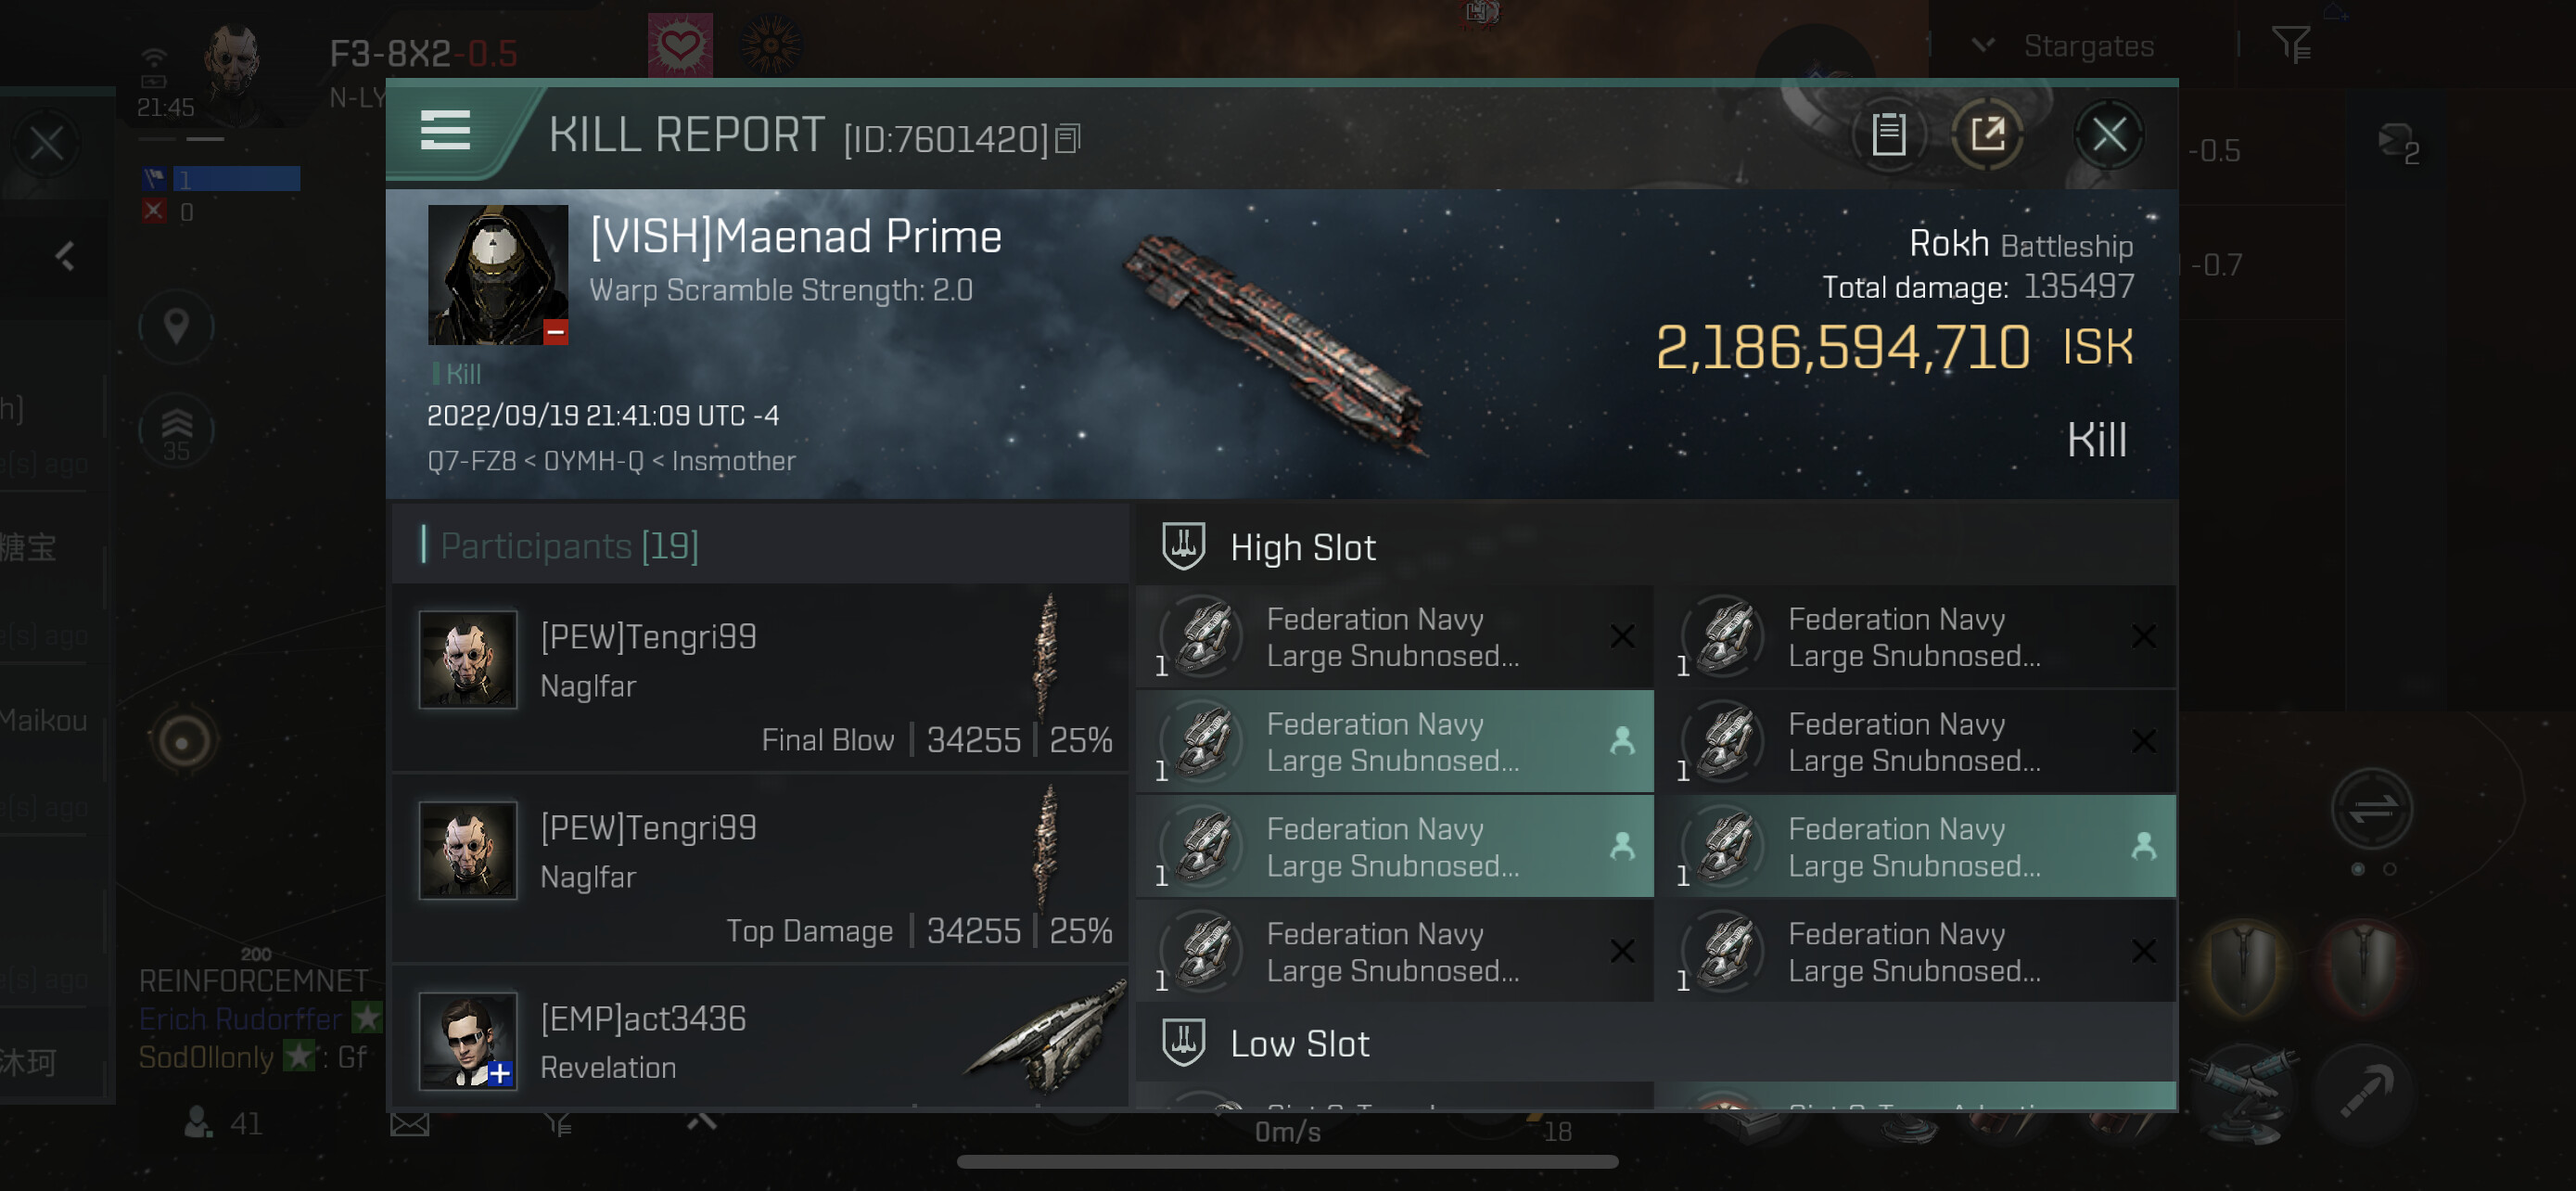Screen dimensions: 2576x1191
Task: Share the kill report externally
Action: point(1987,134)
